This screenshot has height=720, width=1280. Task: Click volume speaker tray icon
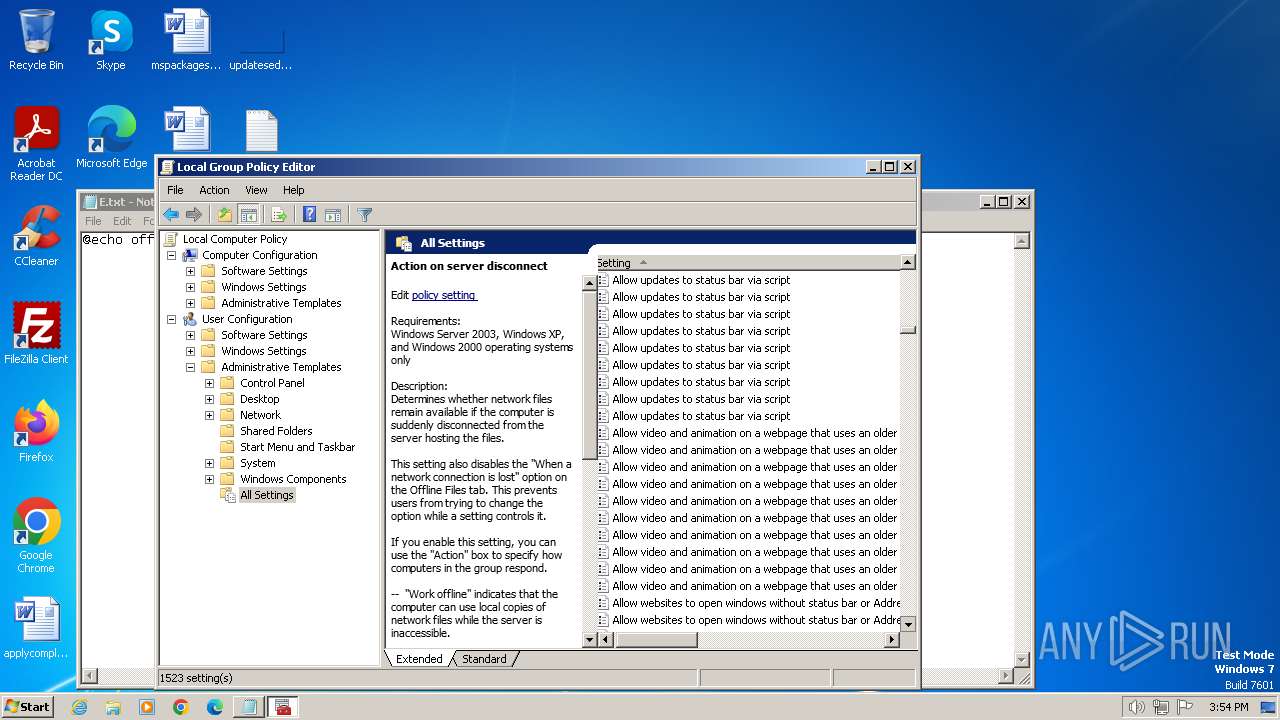click(1136, 707)
